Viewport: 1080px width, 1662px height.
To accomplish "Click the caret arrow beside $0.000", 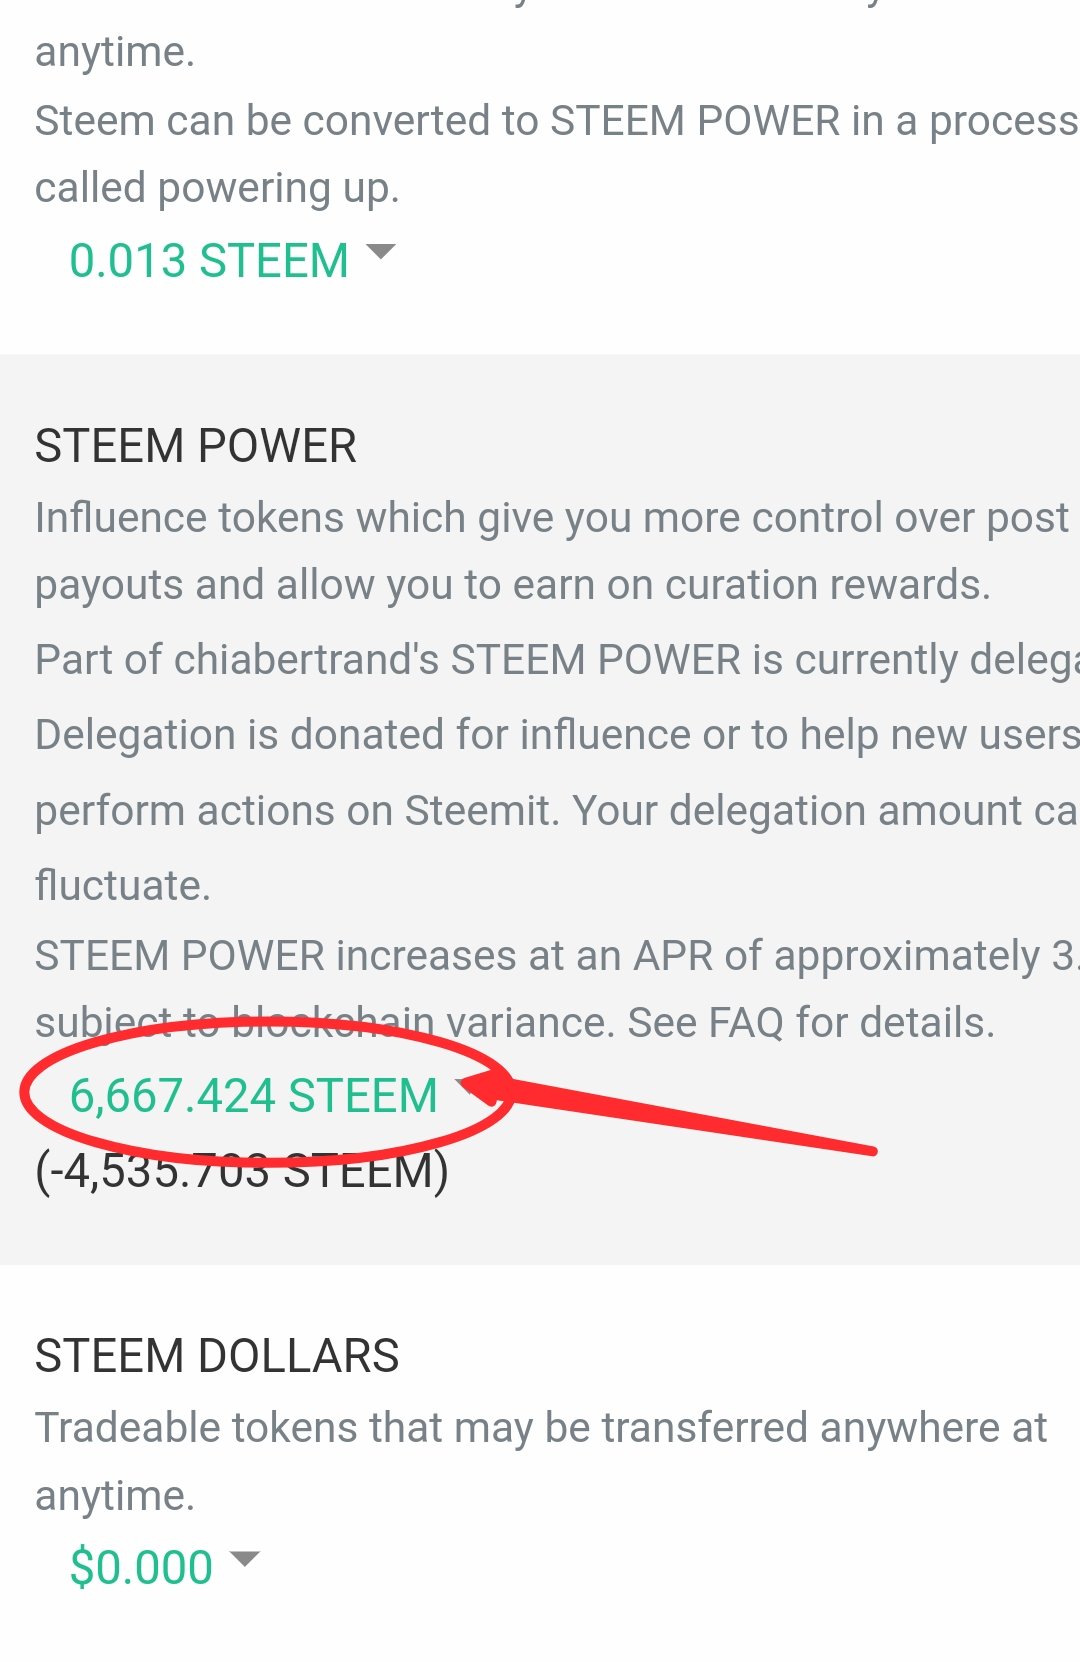I will click(245, 1558).
